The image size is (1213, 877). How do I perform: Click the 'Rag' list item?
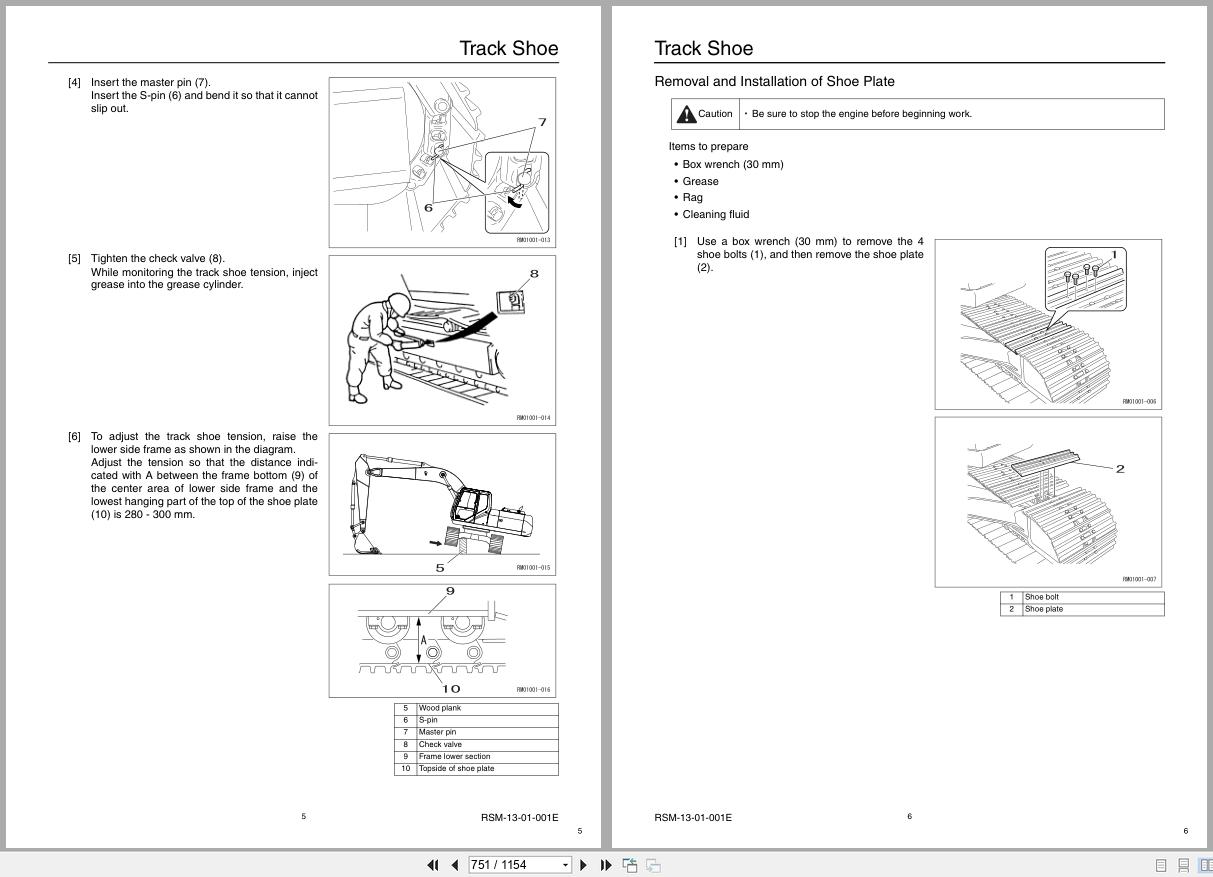(692, 197)
